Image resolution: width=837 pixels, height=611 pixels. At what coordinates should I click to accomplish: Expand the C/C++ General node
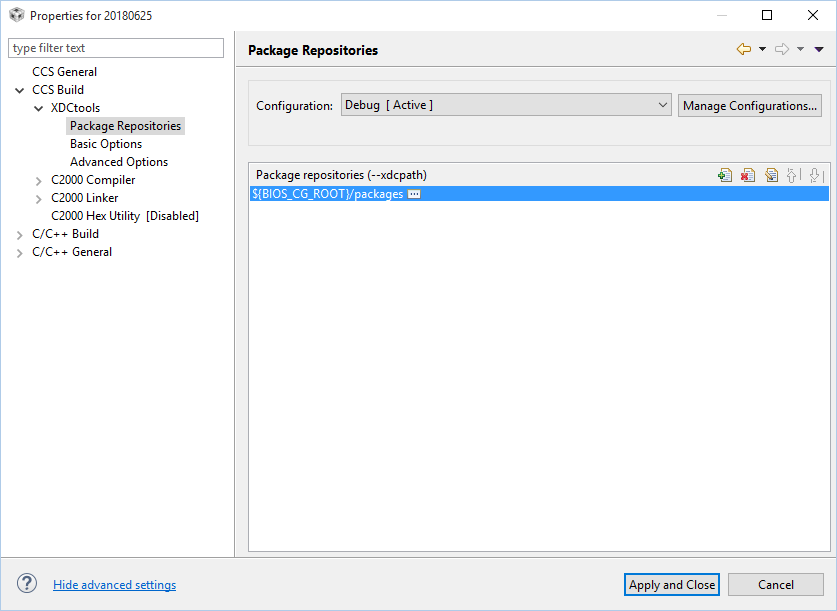click(x=20, y=253)
